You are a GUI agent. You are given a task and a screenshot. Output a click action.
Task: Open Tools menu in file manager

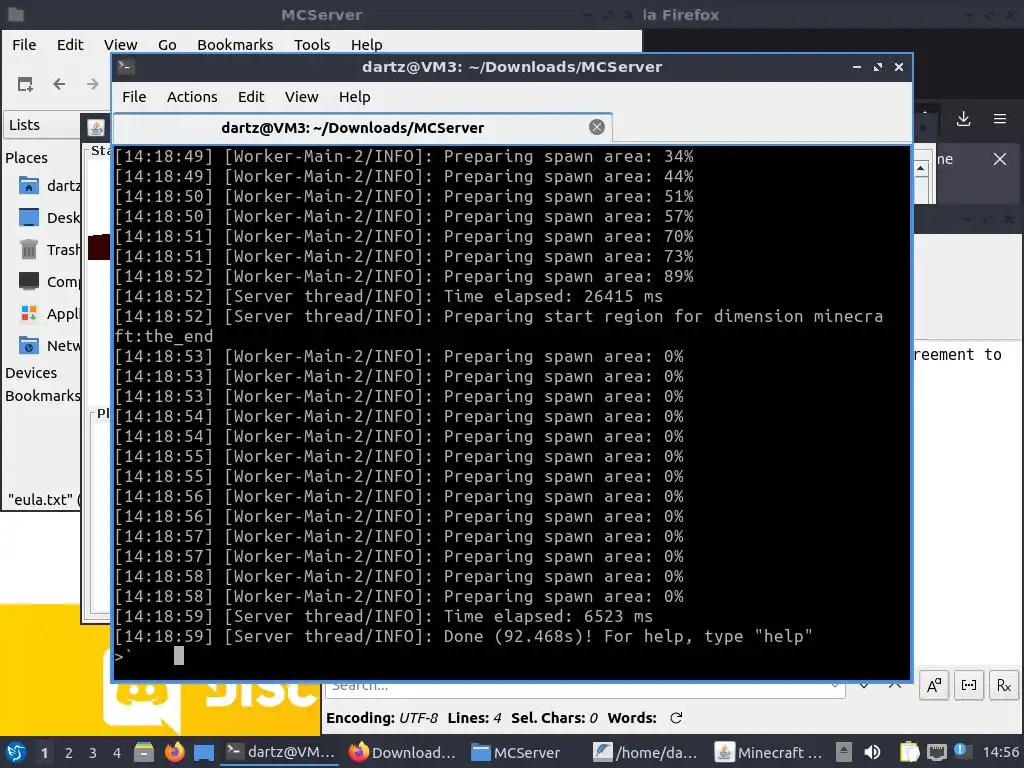click(x=312, y=44)
